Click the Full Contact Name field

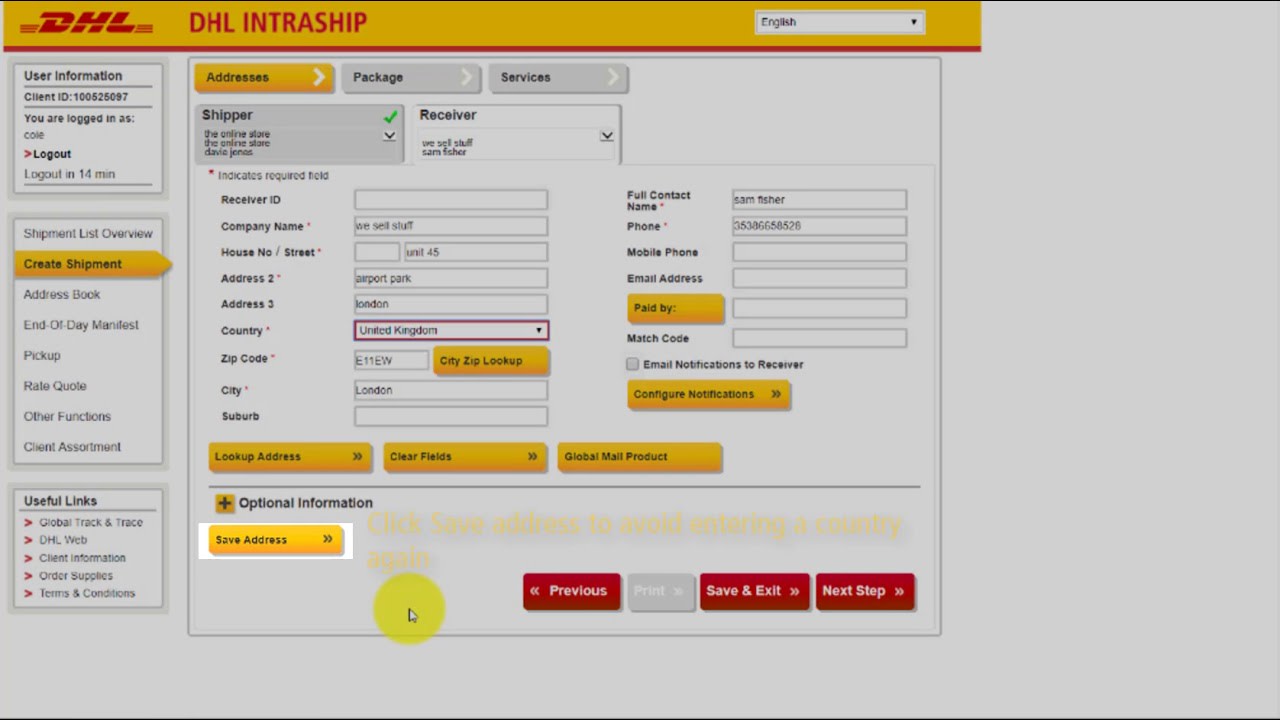coord(820,200)
